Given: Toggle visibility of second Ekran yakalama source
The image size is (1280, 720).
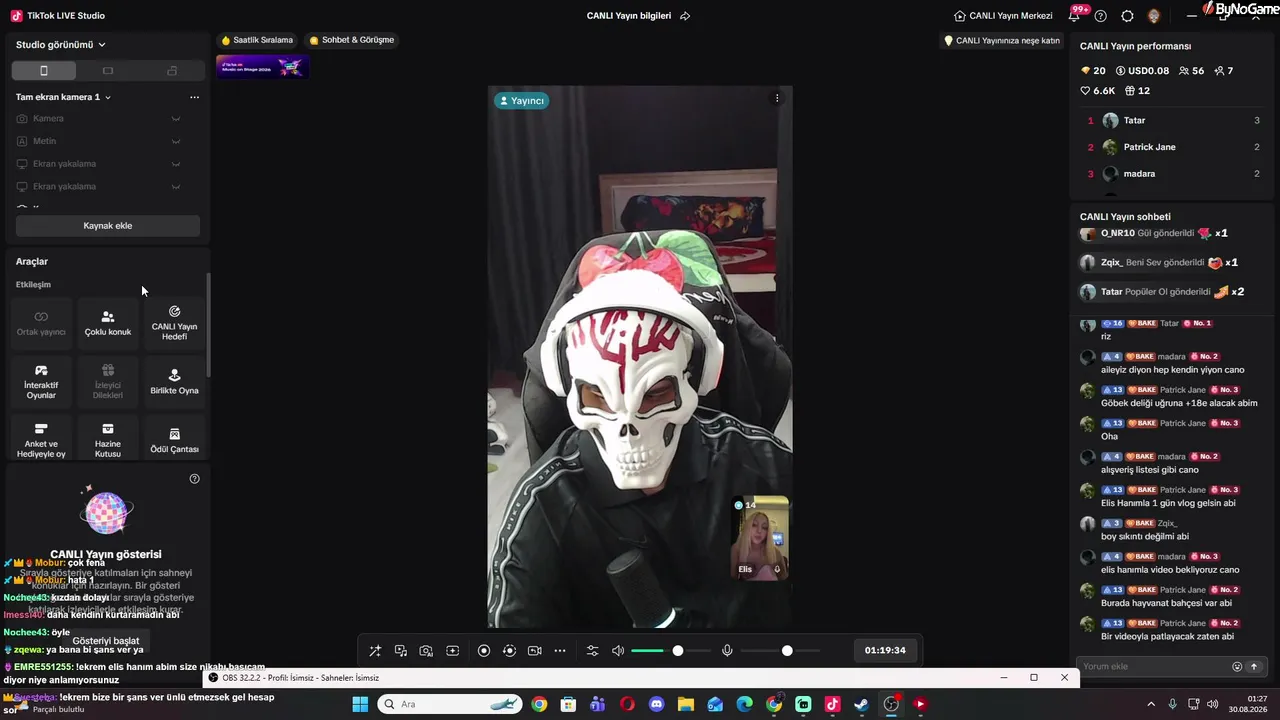Looking at the screenshot, I should point(176,187).
